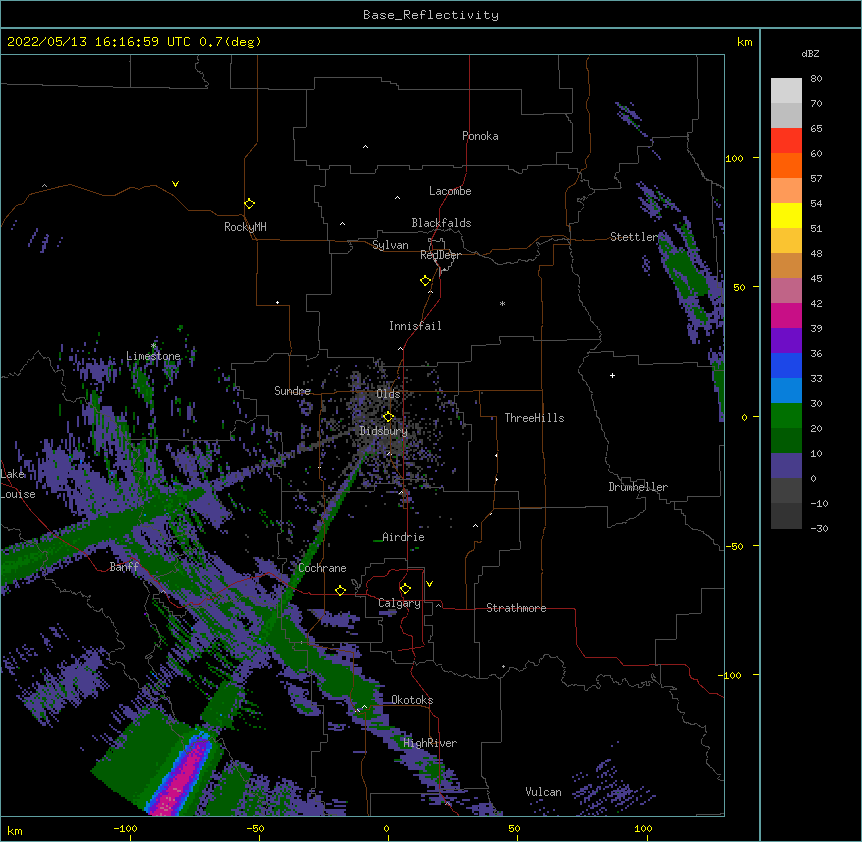This screenshot has width=862, height=842.
Task: Select the Drumheller label
Action: (638, 487)
